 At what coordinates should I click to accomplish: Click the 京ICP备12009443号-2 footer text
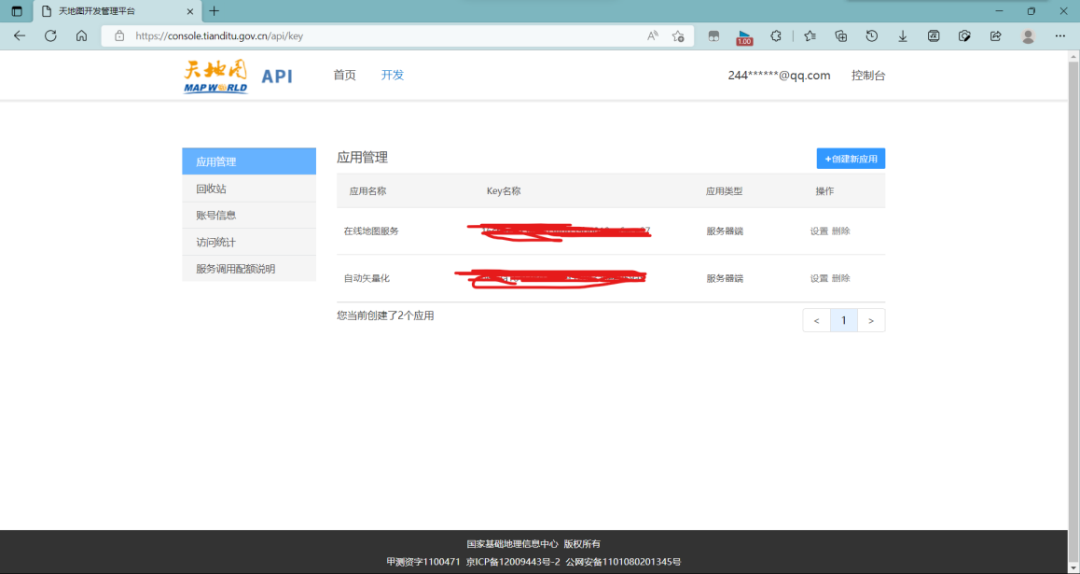[x=513, y=562]
